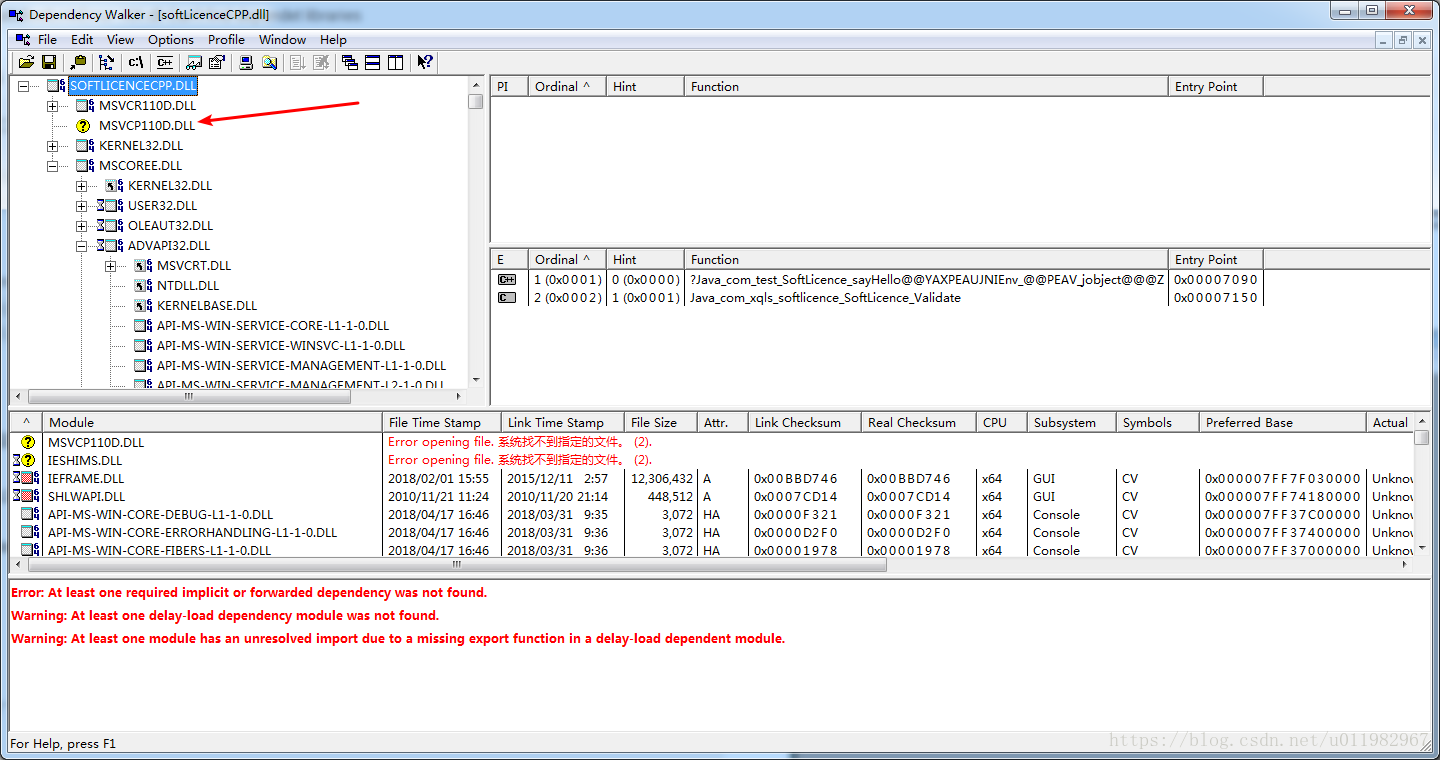Click the C++ icon of export ordinal 1
The image size is (1440, 760).
click(x=507, y=280)
